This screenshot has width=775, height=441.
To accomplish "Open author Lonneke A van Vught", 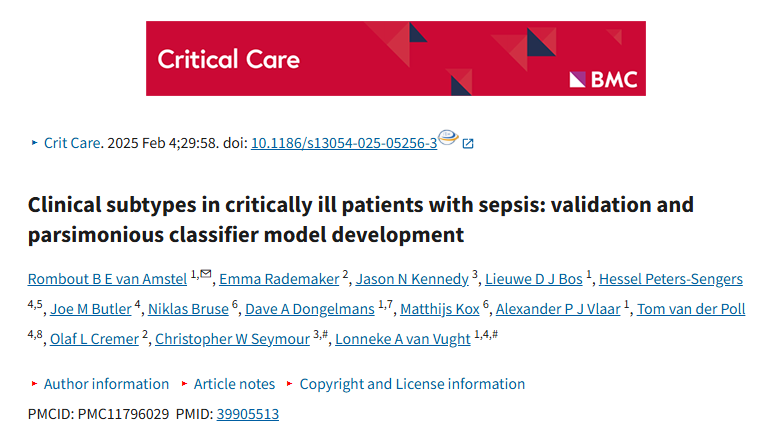I will pyautogui.click(x=403, y=339).
